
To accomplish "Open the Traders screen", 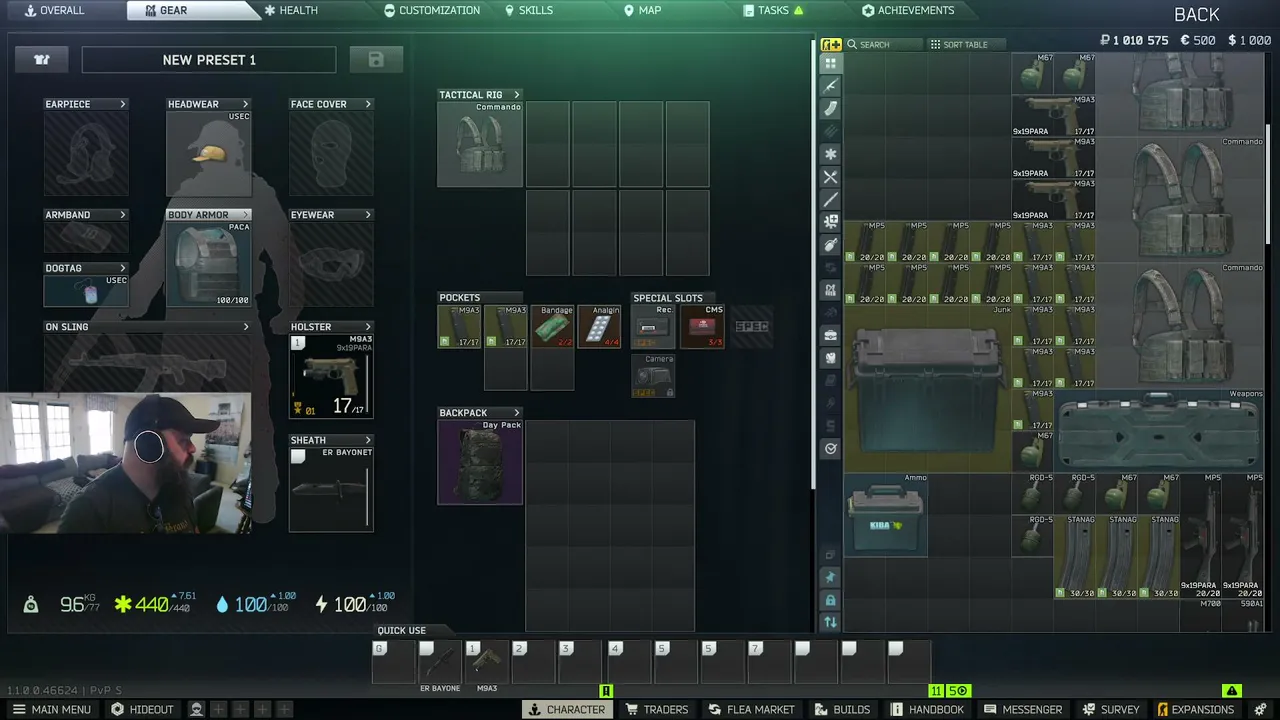I will (x=657, y=709).
